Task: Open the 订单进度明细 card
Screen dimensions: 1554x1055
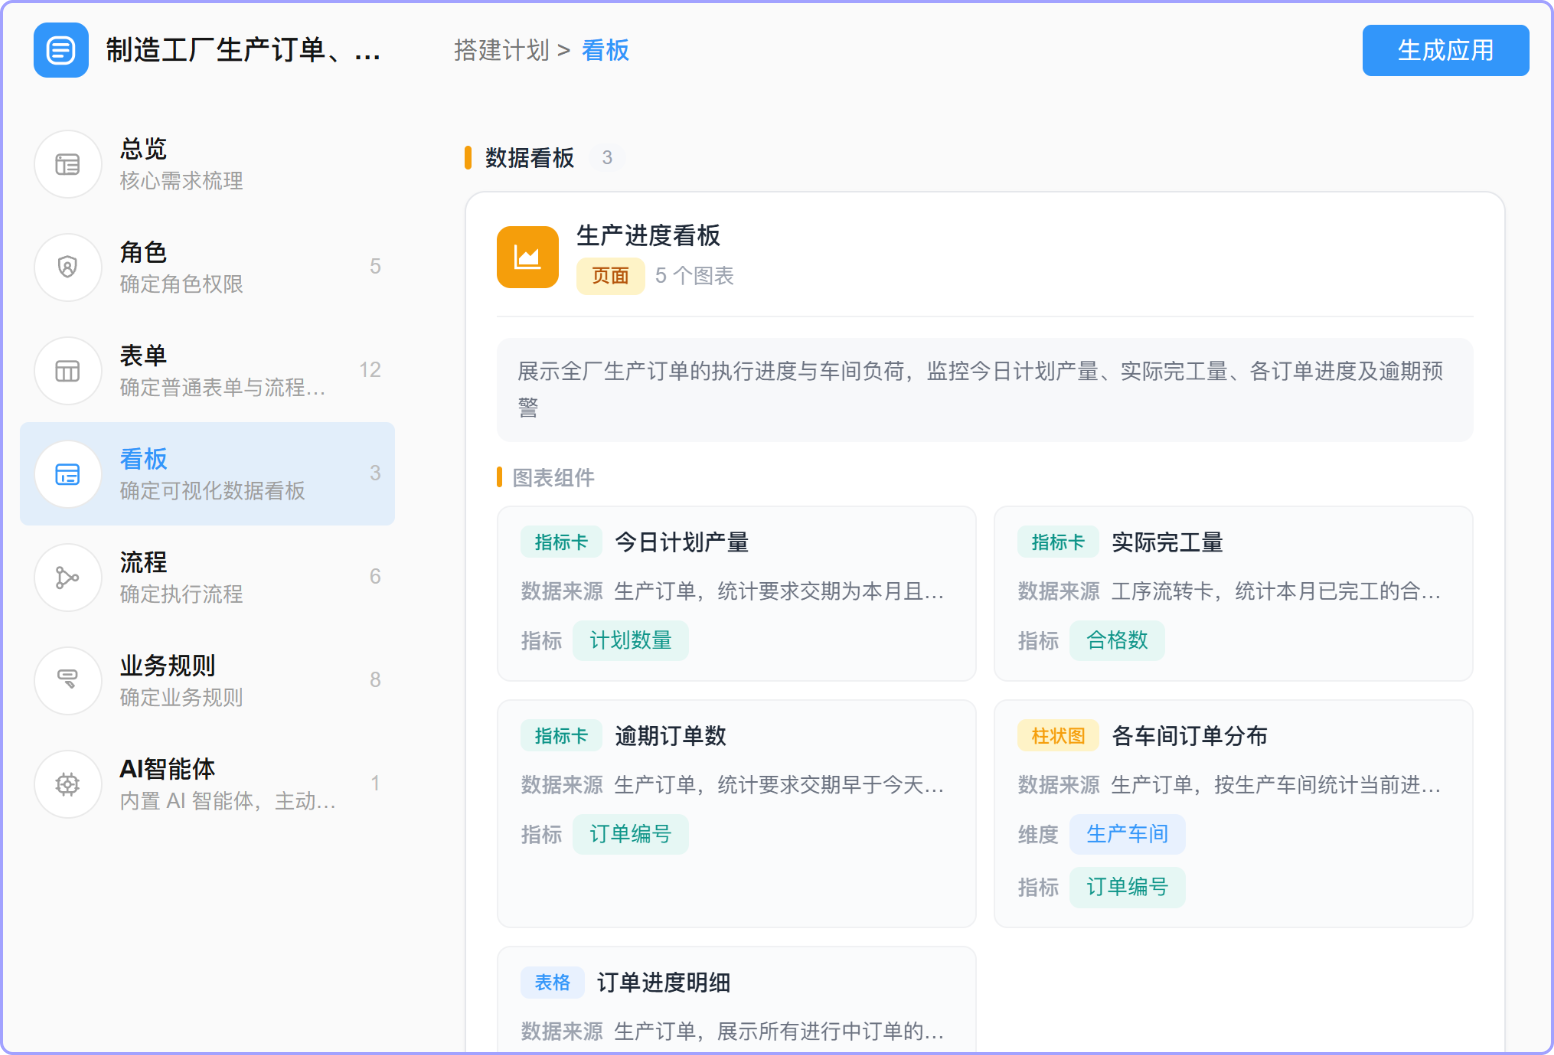Action: click(x=736, y=1000)
